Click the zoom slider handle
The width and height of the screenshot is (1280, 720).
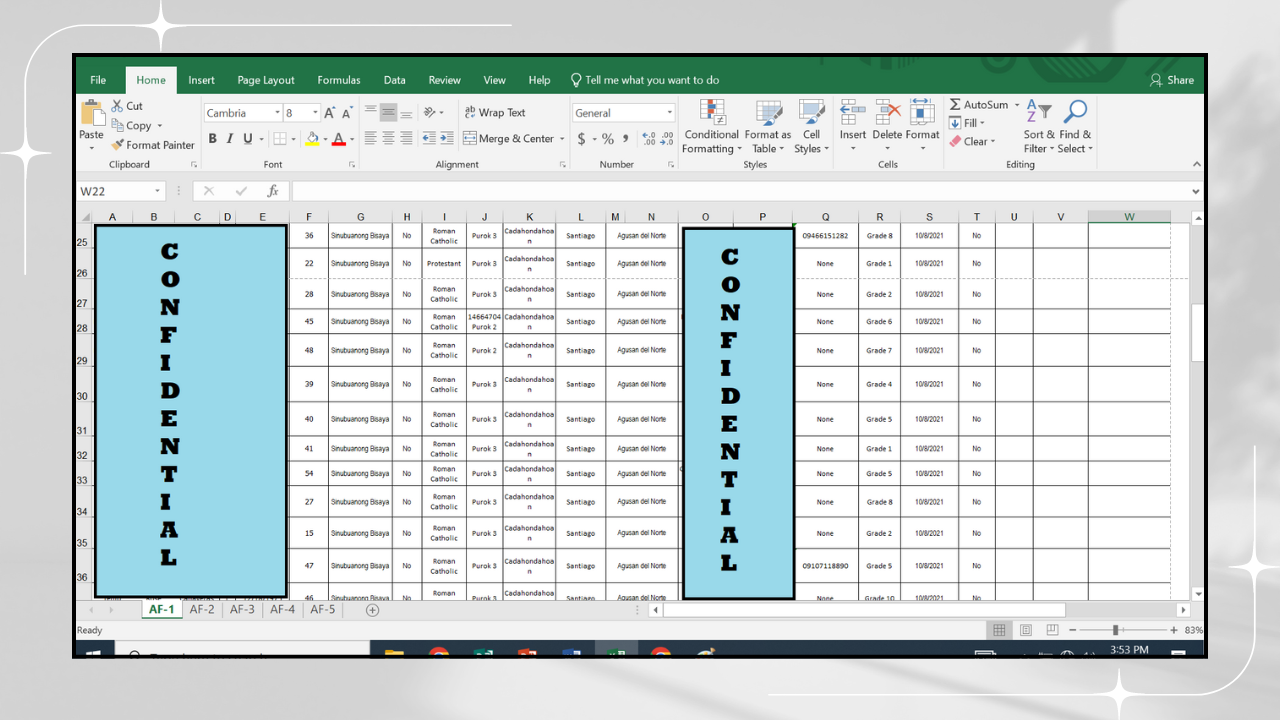(x=1115, y=630)
